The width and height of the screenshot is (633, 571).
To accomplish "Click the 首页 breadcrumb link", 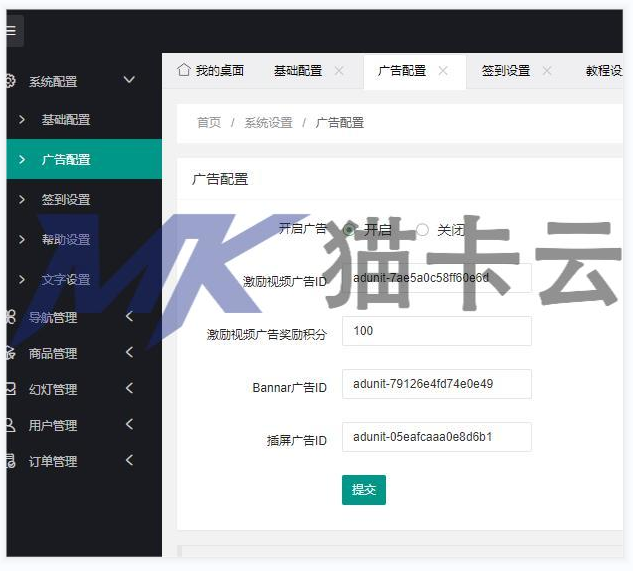I will pyautogui.click(x=209, y=122).
